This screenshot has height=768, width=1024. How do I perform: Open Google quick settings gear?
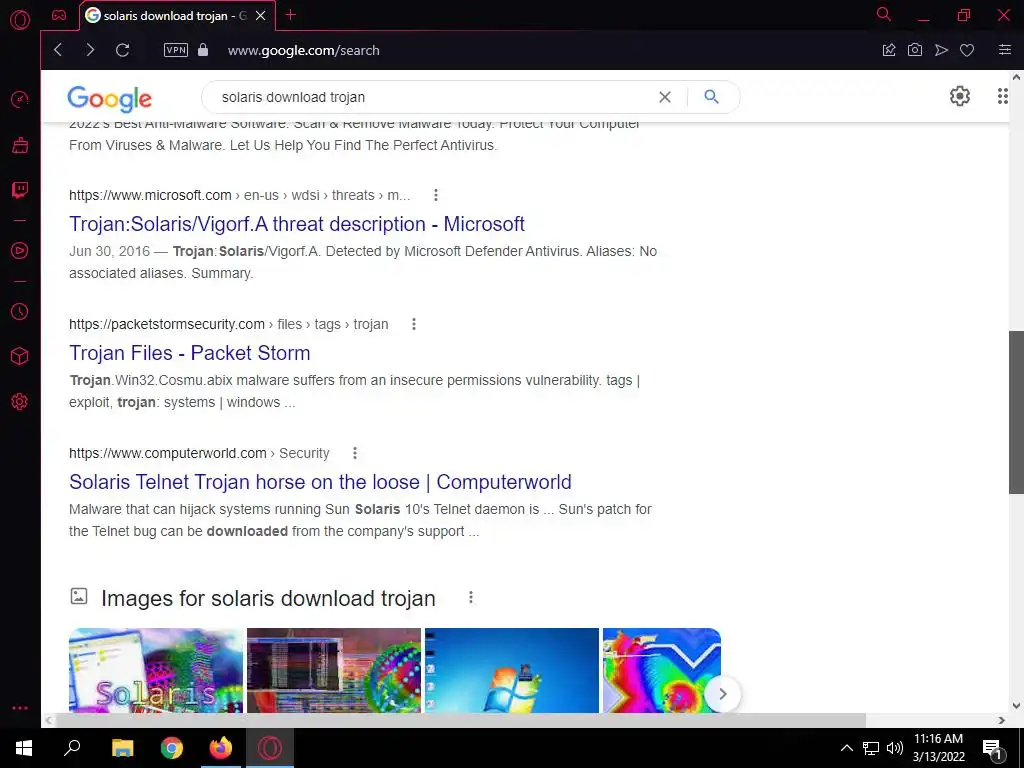tap(959, 97)
